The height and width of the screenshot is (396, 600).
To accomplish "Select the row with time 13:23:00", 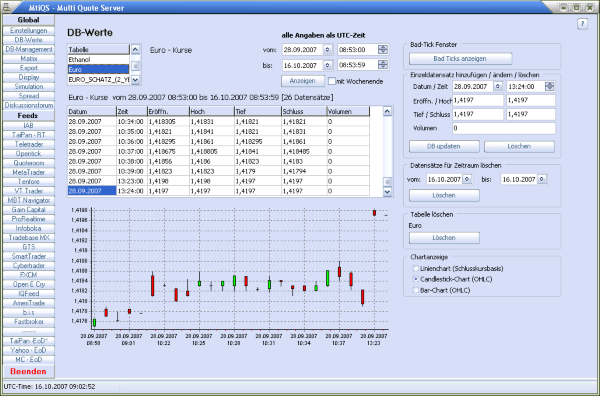I will pos(218,181).
